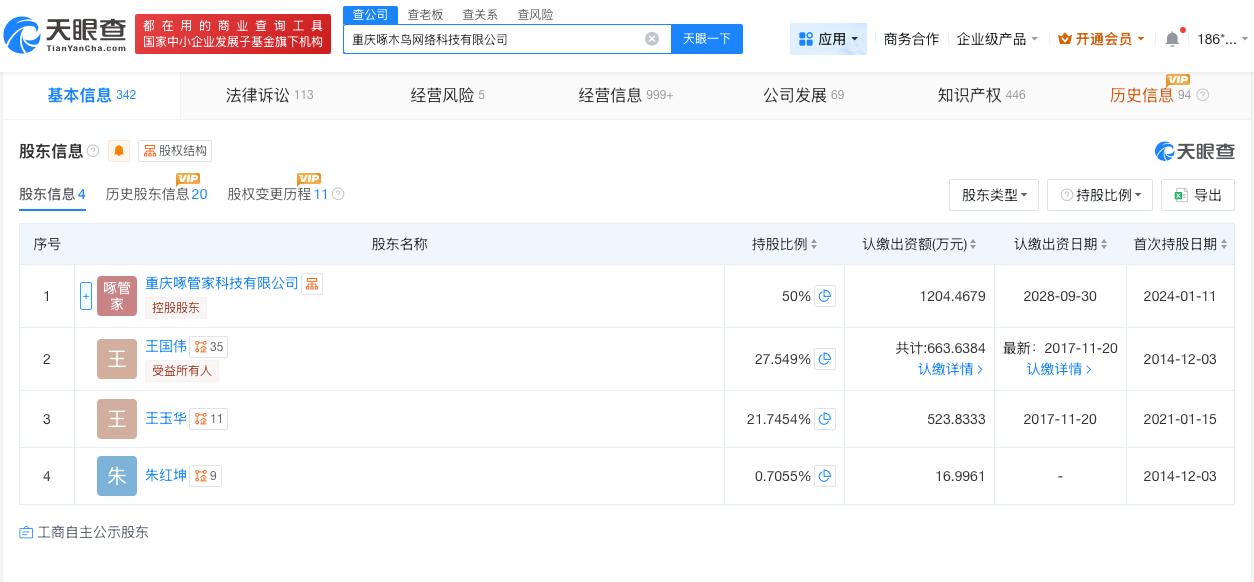Viewport: 1254px width, 582px height.
Task: Open the 持股比例 filter dropdown
Action: pos(1100,195)
